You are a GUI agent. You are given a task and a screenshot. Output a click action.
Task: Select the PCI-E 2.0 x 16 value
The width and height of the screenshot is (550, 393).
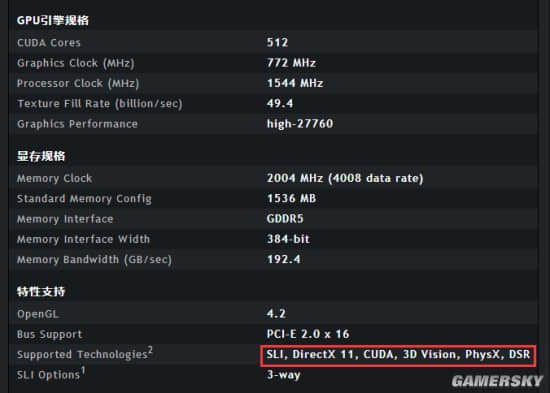tap(308, 334)
